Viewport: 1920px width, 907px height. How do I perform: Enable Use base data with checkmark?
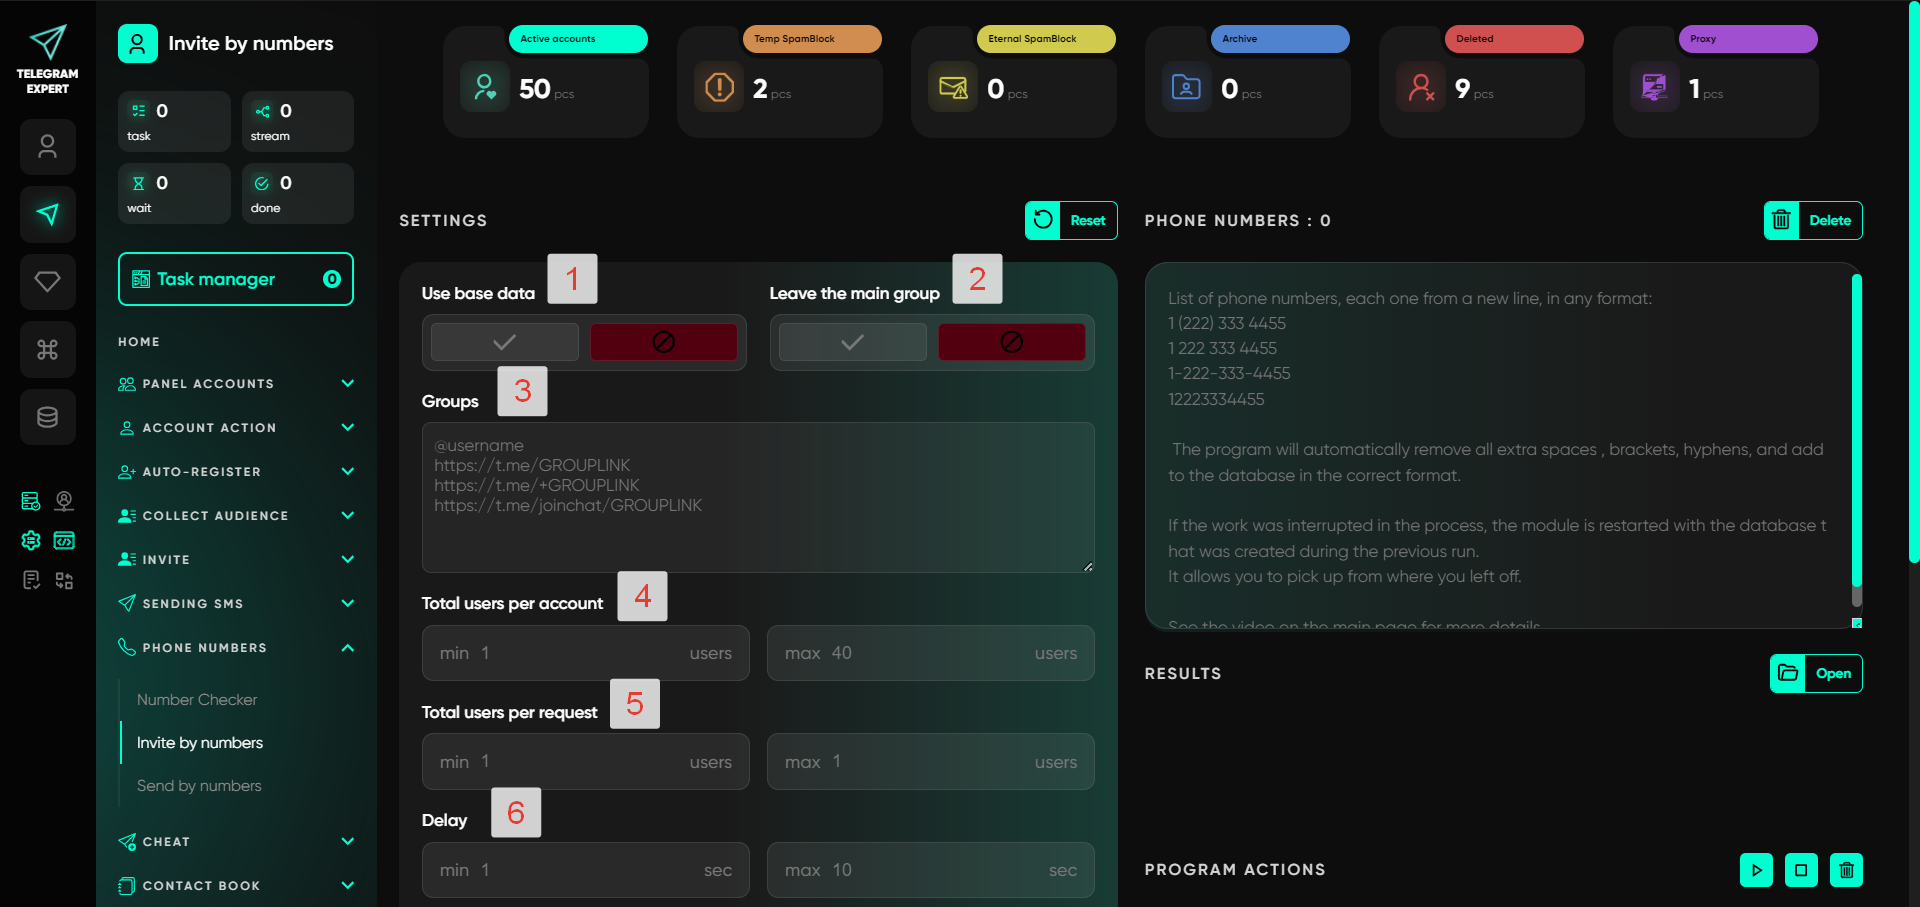pos(505,342)
